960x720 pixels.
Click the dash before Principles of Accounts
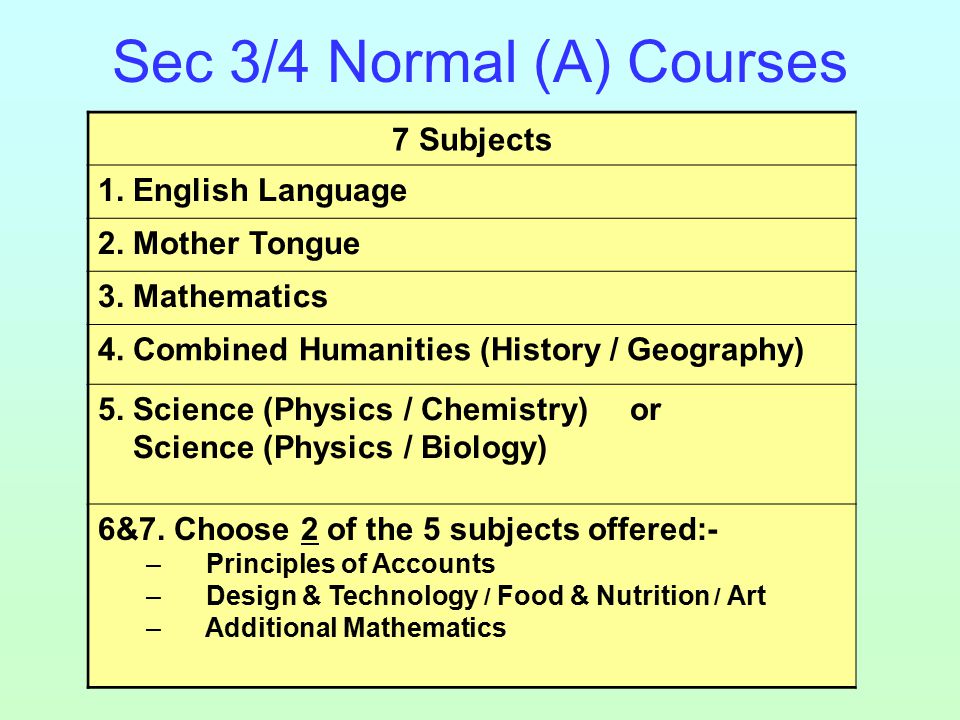154,564
